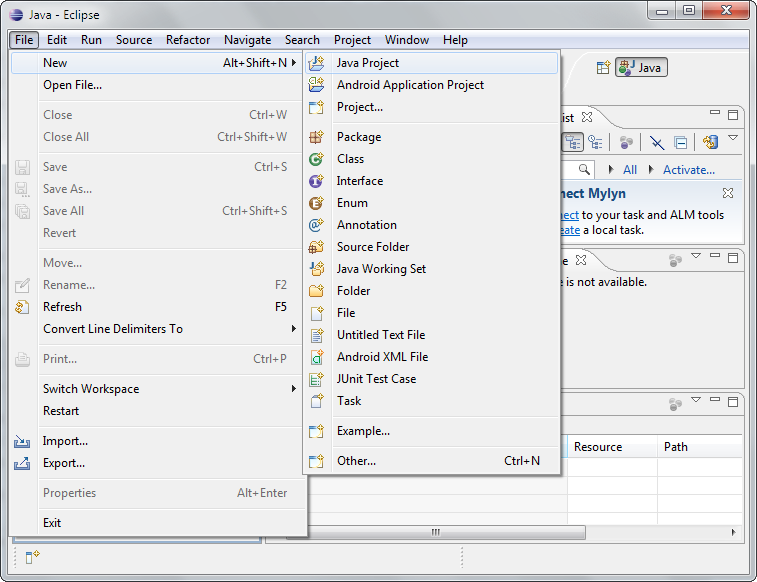
Task: Close the Task List view tab
Action: pos(587,117)
